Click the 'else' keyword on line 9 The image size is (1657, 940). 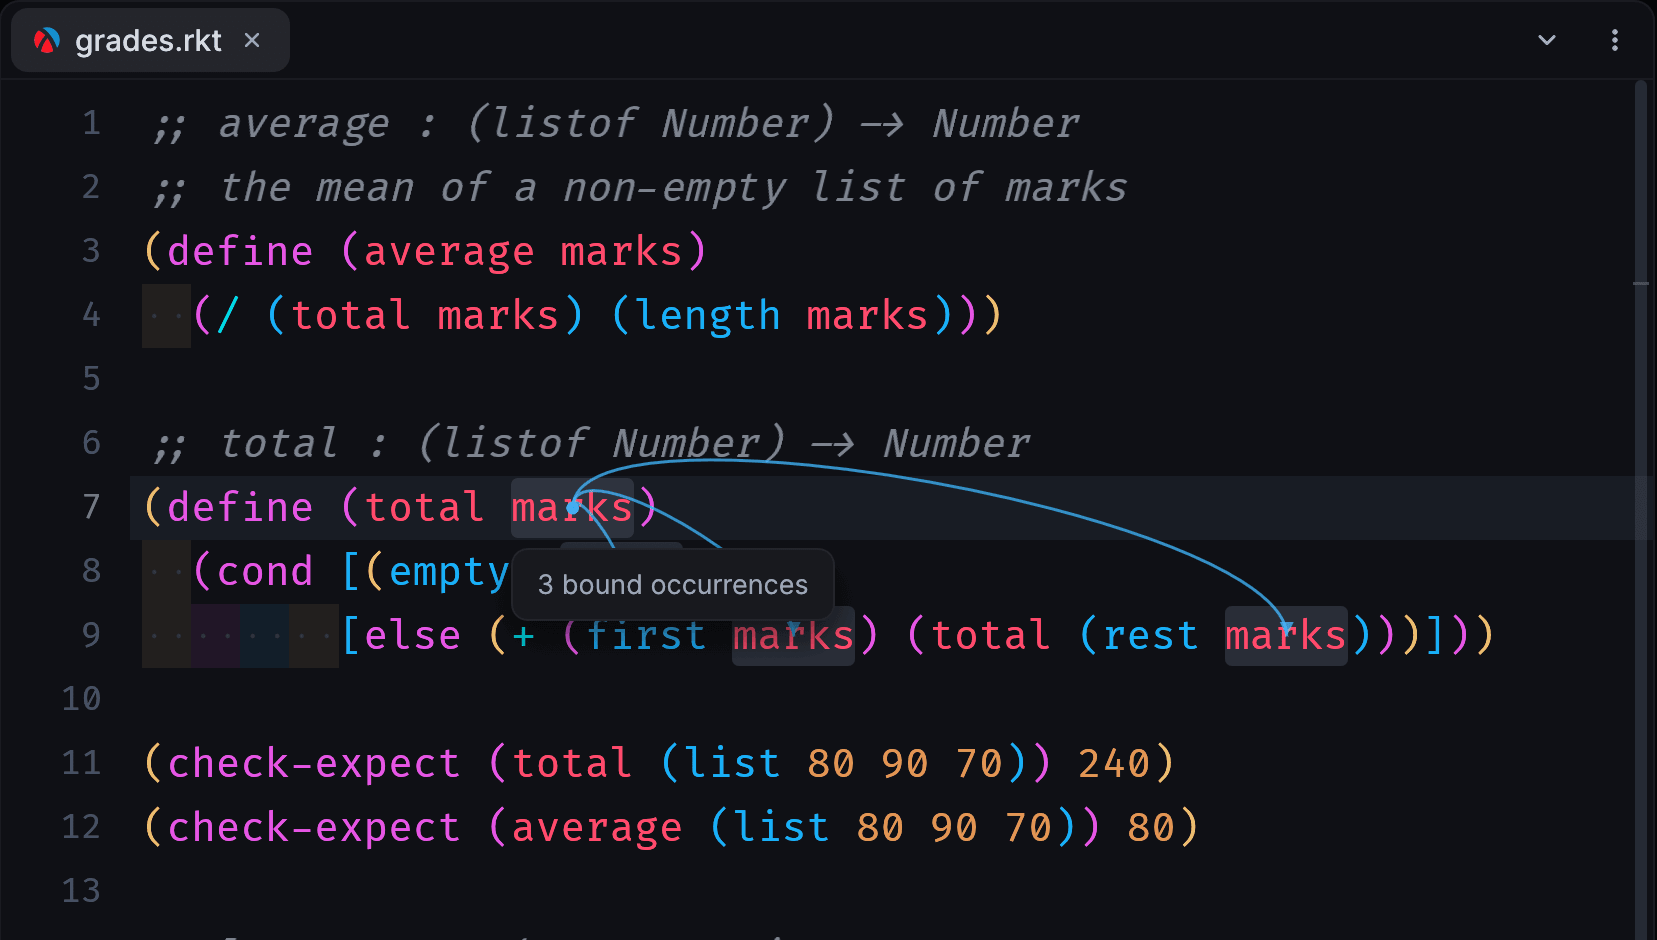pos(412,636)
